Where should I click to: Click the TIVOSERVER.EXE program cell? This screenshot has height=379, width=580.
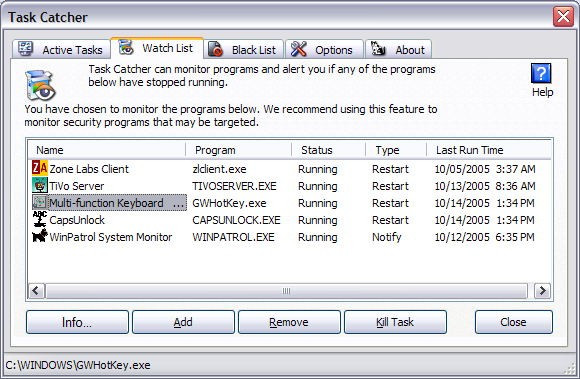234,186
